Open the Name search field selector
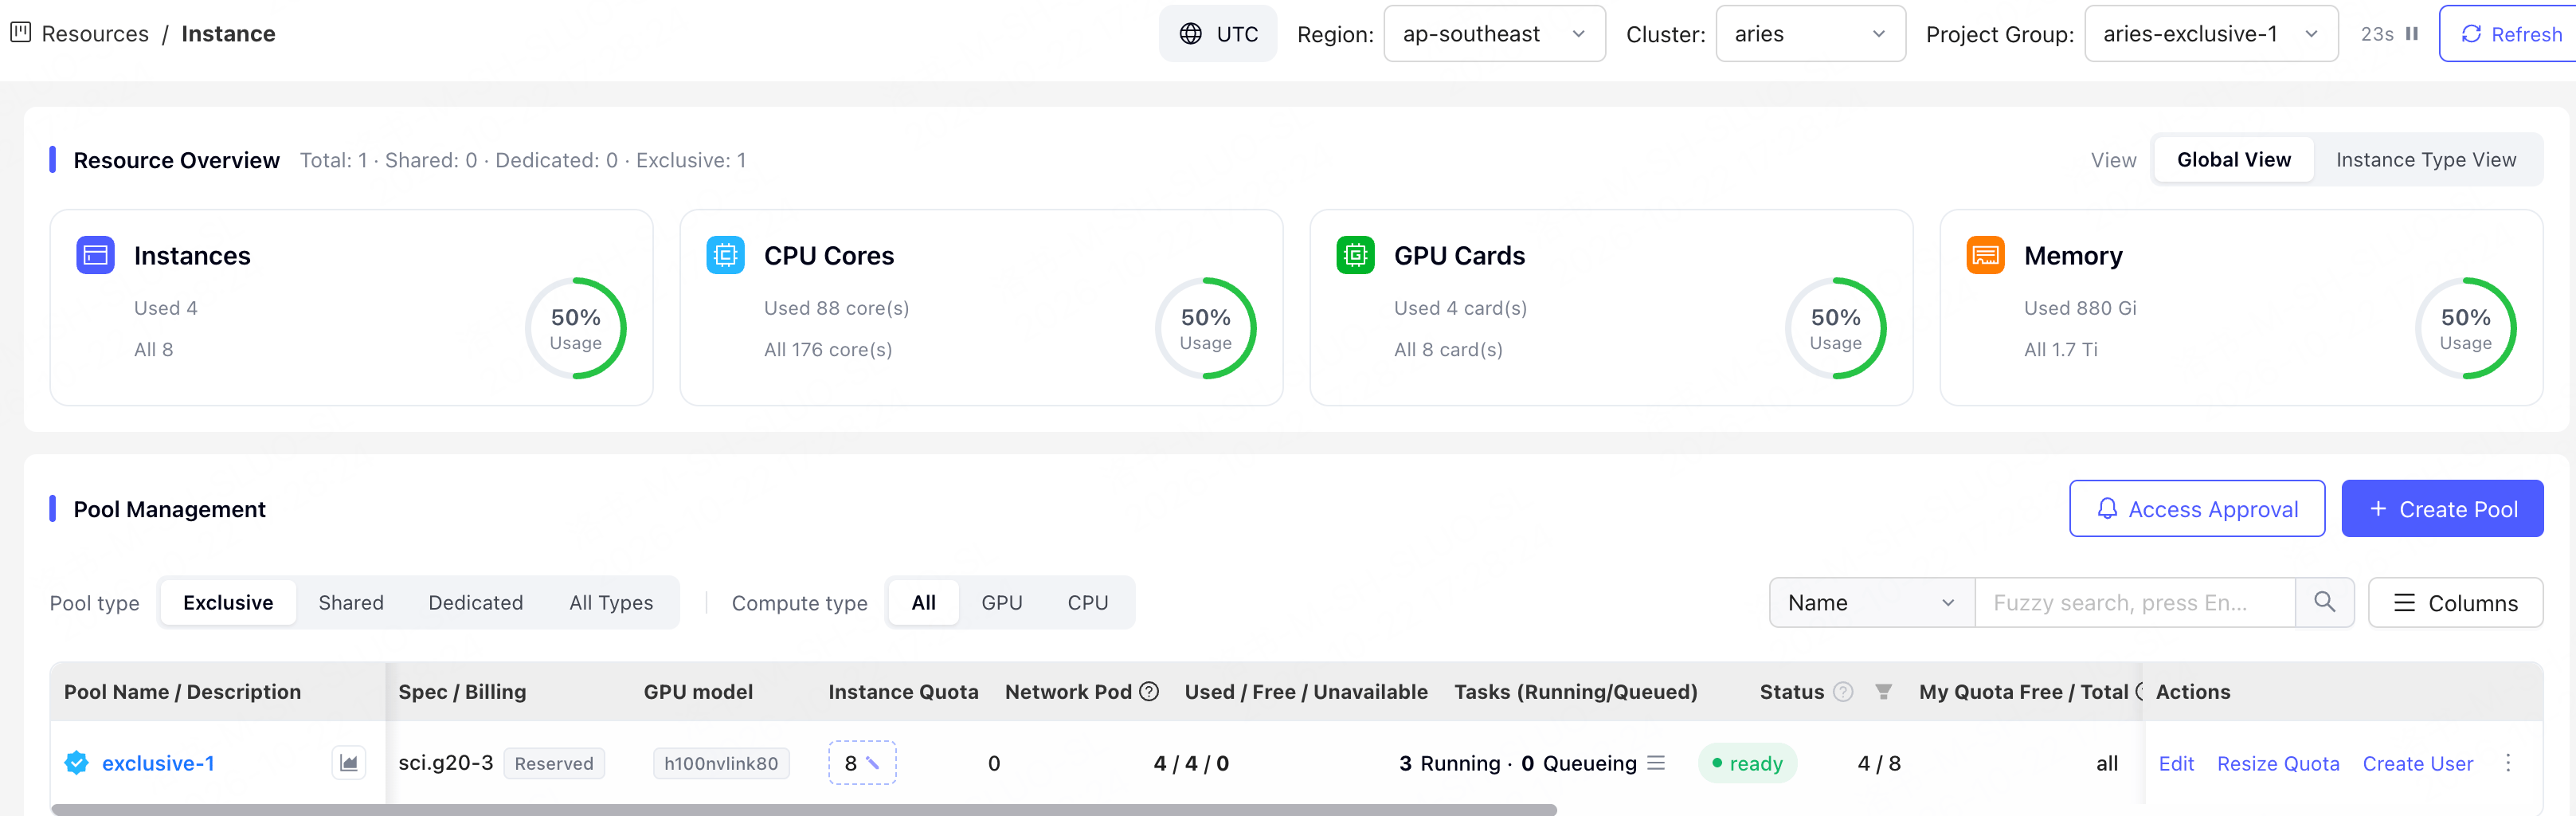The image size is (2576, 816). tap(1872, 602)
